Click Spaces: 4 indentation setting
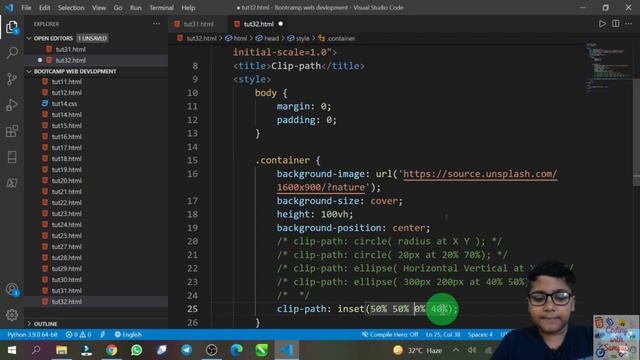 (480, 334)
